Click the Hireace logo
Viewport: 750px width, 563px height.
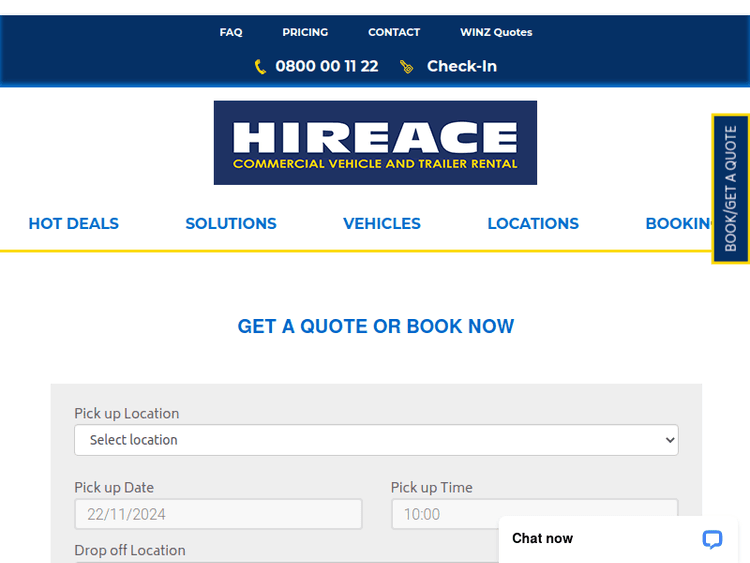(x=375, y=143)
